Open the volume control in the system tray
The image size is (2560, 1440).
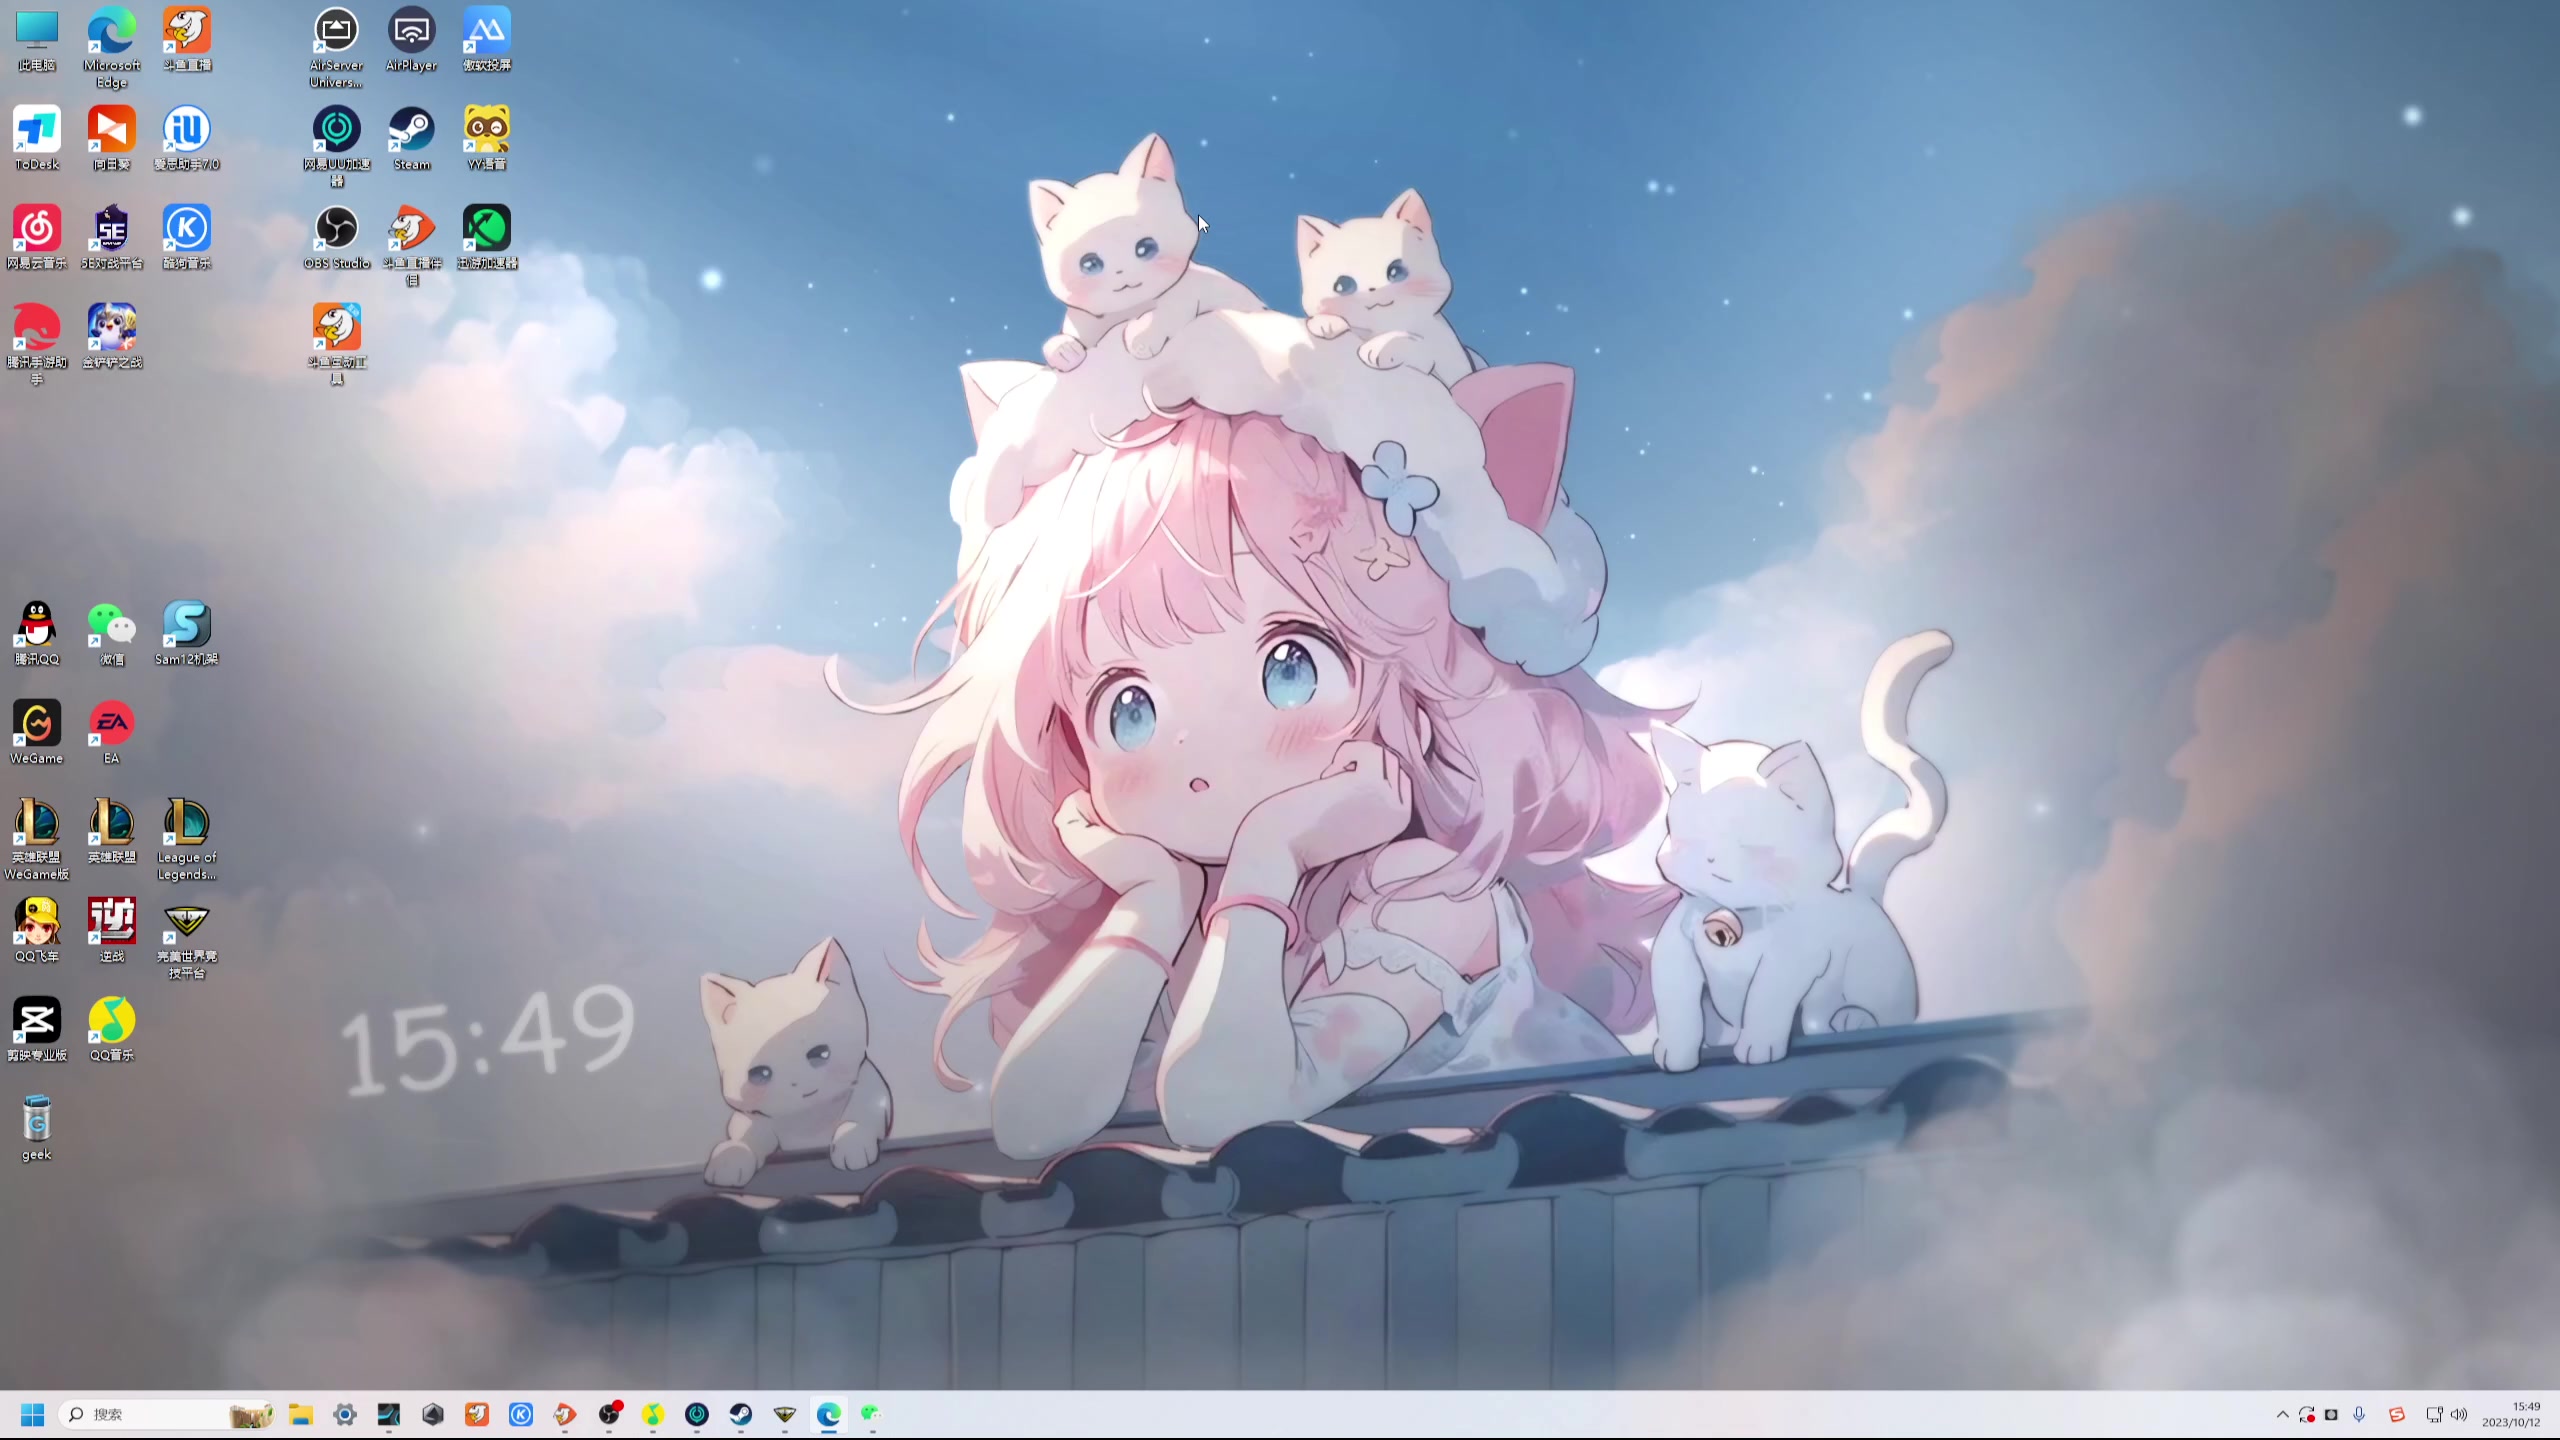2459,1414
